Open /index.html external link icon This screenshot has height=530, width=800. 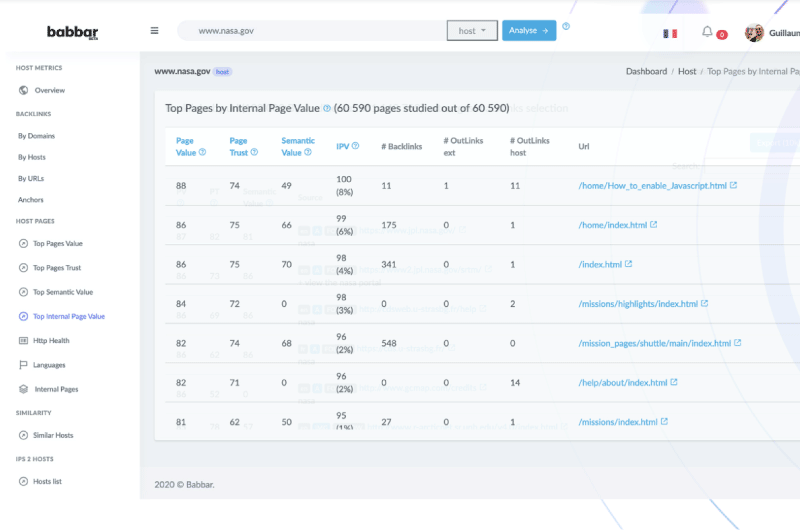[629, 264]
